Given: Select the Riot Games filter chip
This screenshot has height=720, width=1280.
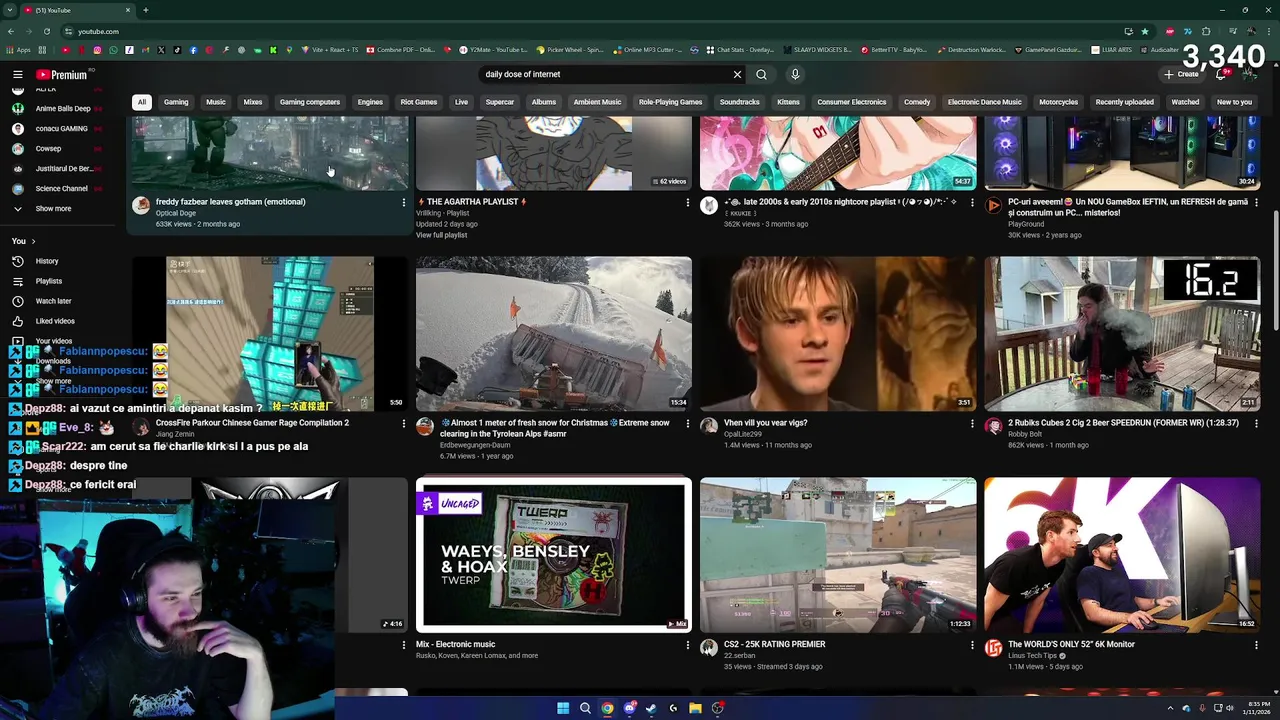Looking at the screenshot, I should (x=419, y=102).
